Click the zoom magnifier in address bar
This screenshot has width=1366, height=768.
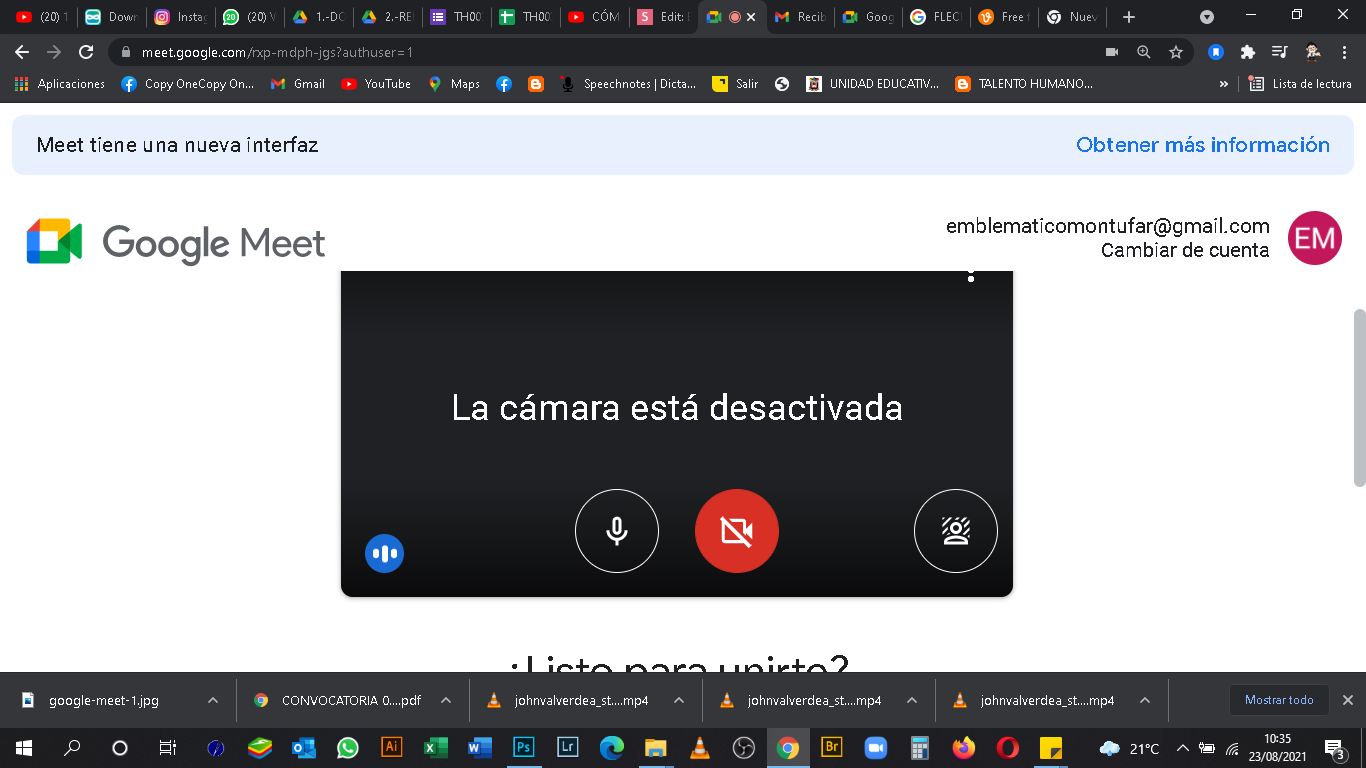coord(1143,52)
